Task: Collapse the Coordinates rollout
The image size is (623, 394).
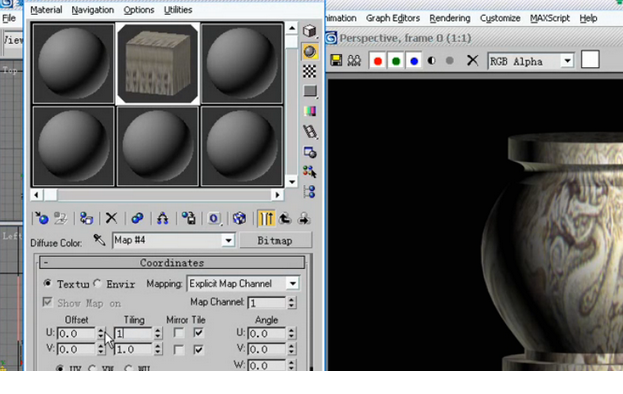Action: pos(172,263)
